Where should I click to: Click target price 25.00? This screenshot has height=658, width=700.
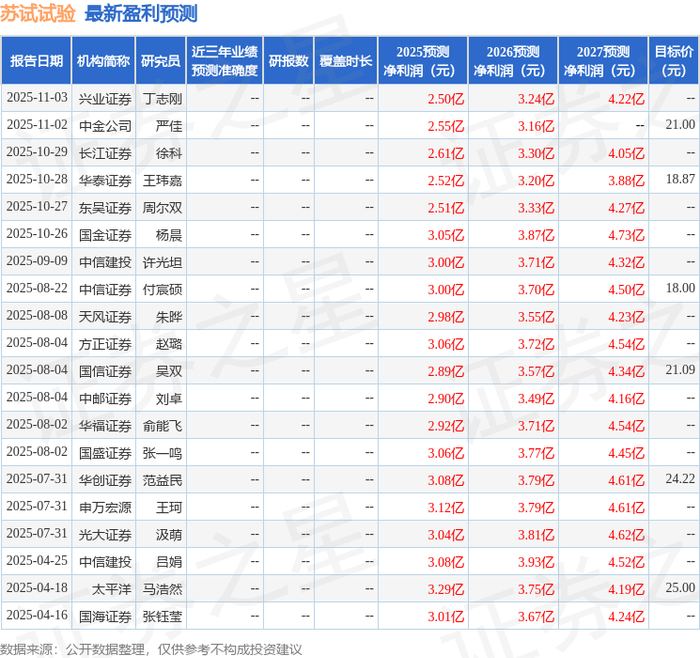(x=680, y=588)
